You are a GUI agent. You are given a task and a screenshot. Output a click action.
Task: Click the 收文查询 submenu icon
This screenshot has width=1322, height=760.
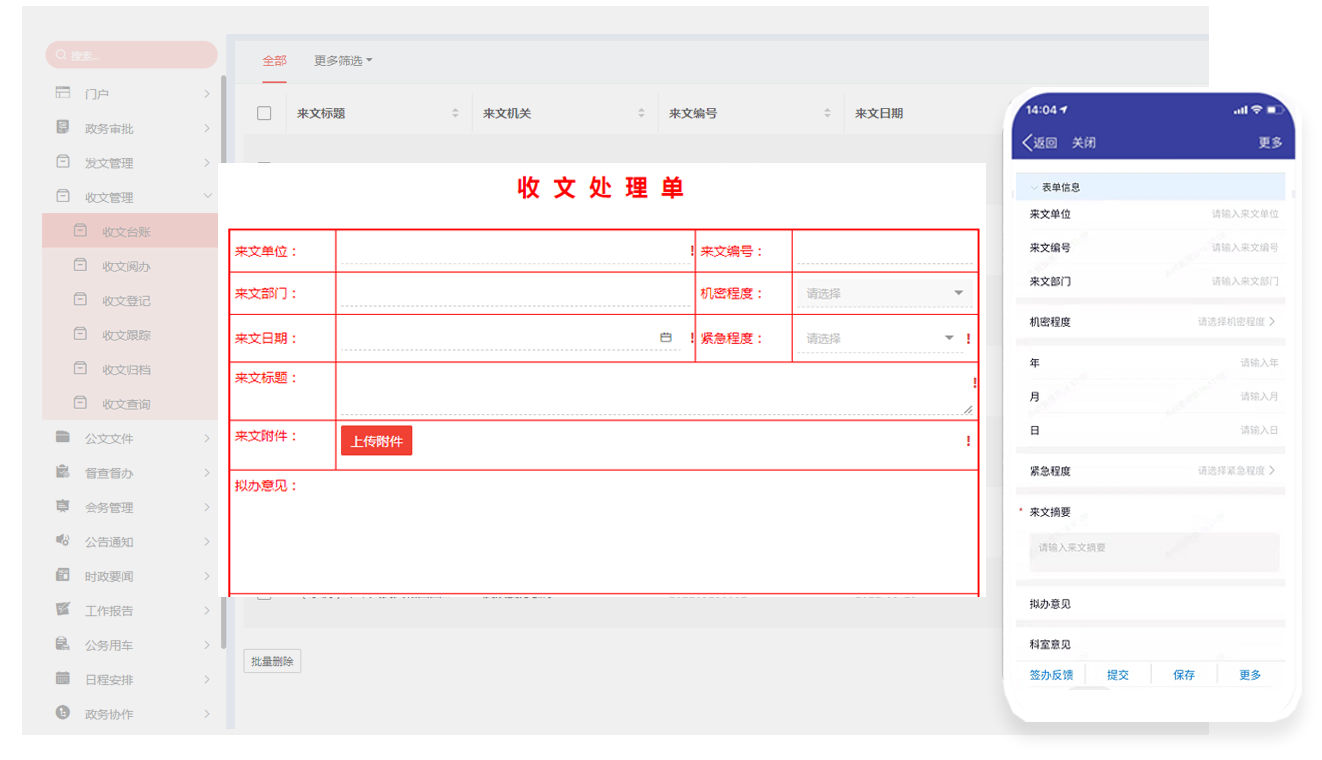(x=80, y=403)
